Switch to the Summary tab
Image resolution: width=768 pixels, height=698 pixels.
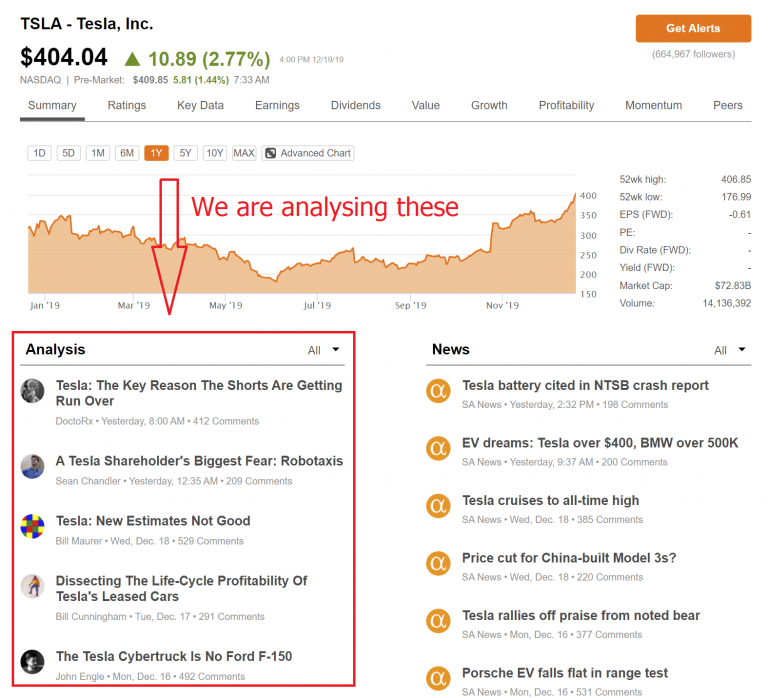pos(52,105)
